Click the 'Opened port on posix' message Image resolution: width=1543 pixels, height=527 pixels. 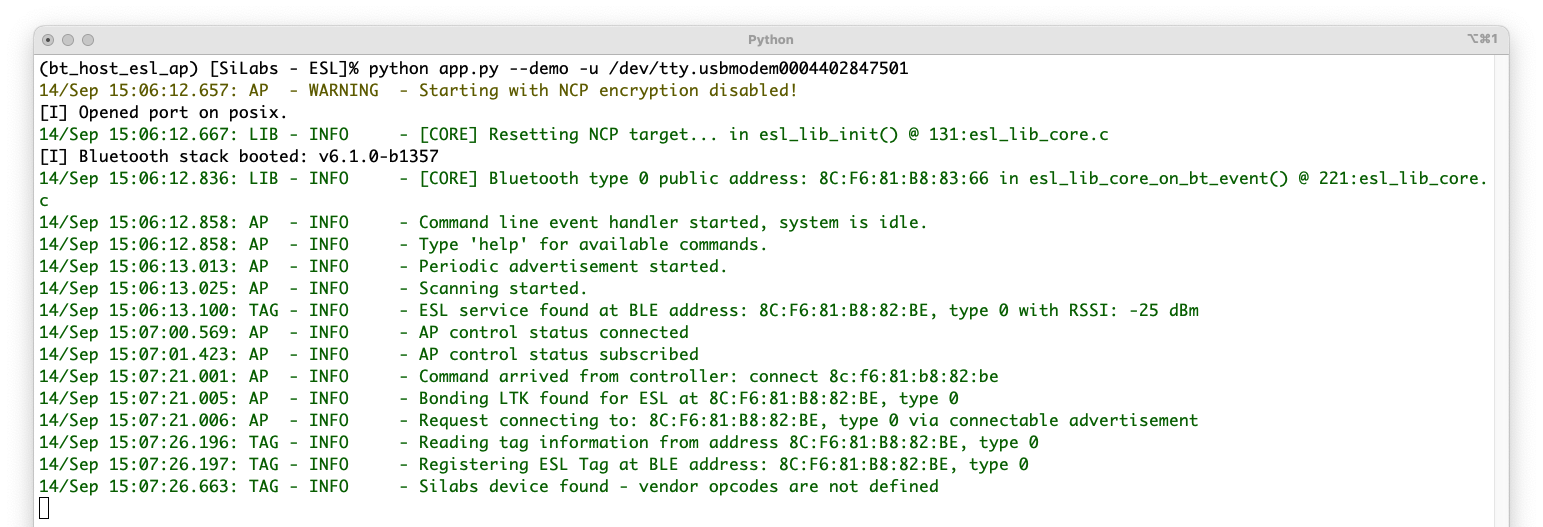pos(163,113)
